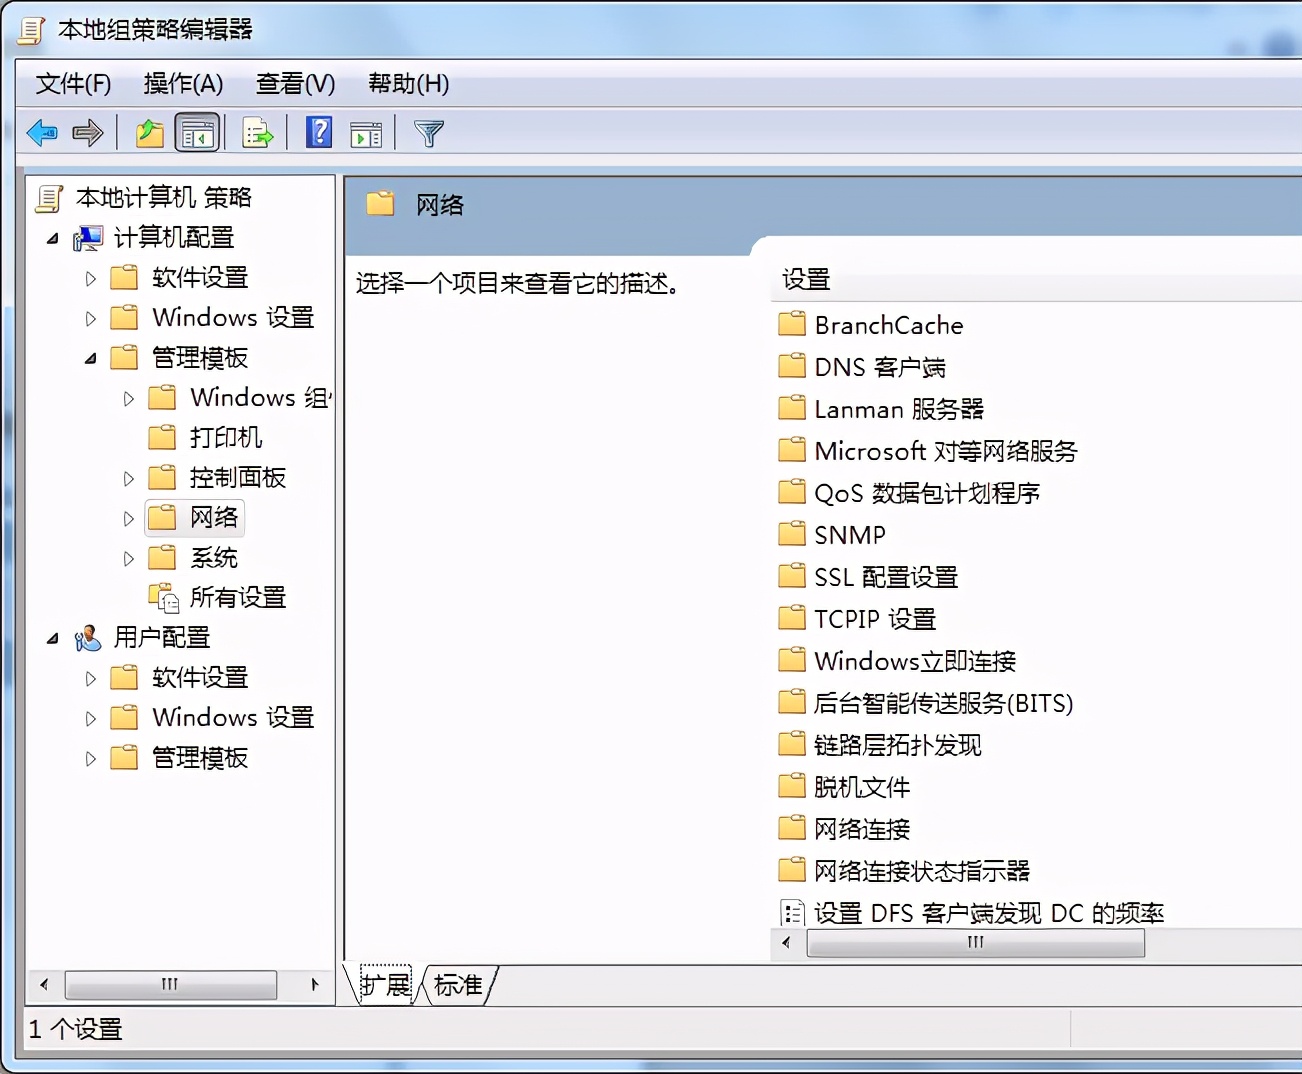
Task: Click the horizontal scrollbar below settings list
Action: [975, 943]
